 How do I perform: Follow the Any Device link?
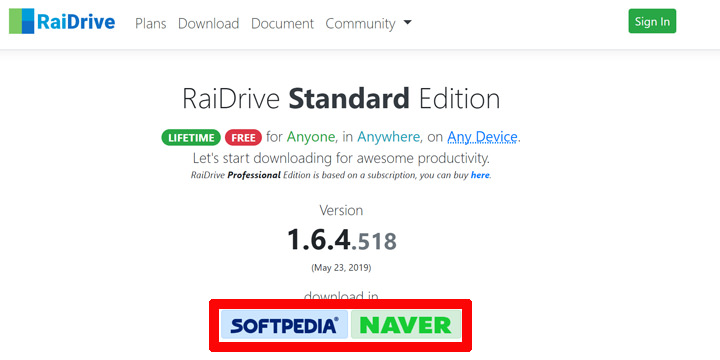[483, 137]
